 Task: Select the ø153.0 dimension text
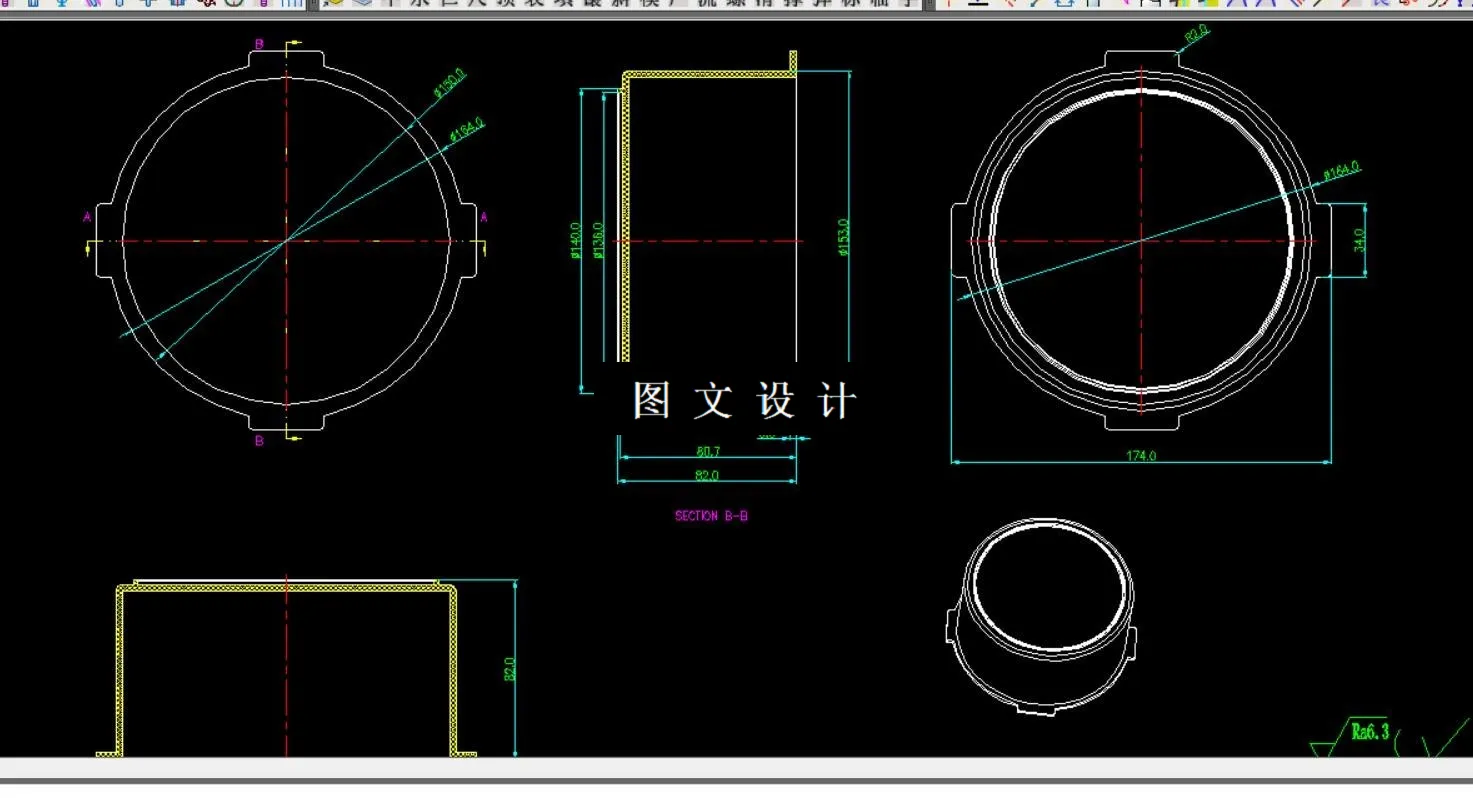843,237
